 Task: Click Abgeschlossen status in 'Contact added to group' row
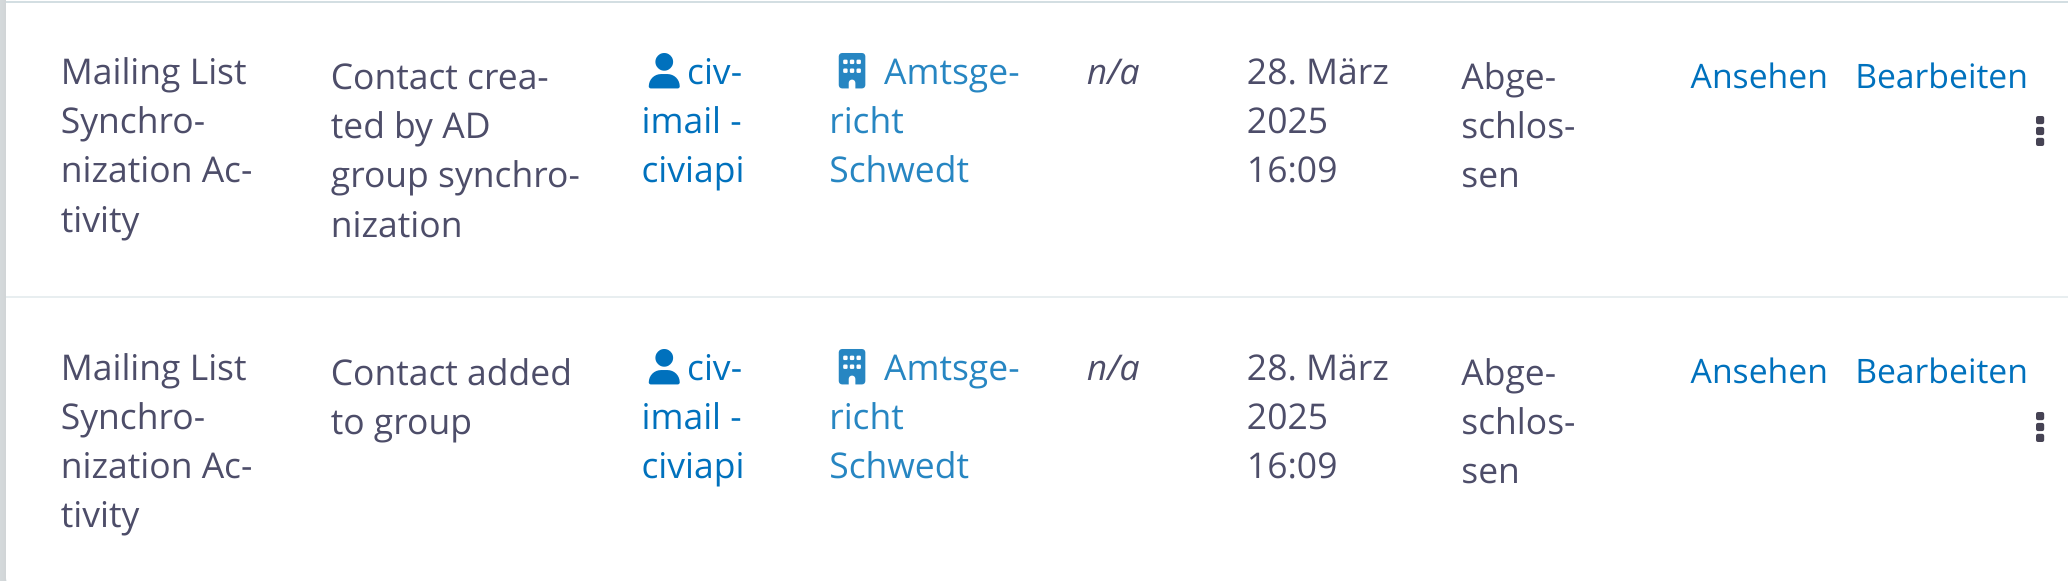(1518, 421)
